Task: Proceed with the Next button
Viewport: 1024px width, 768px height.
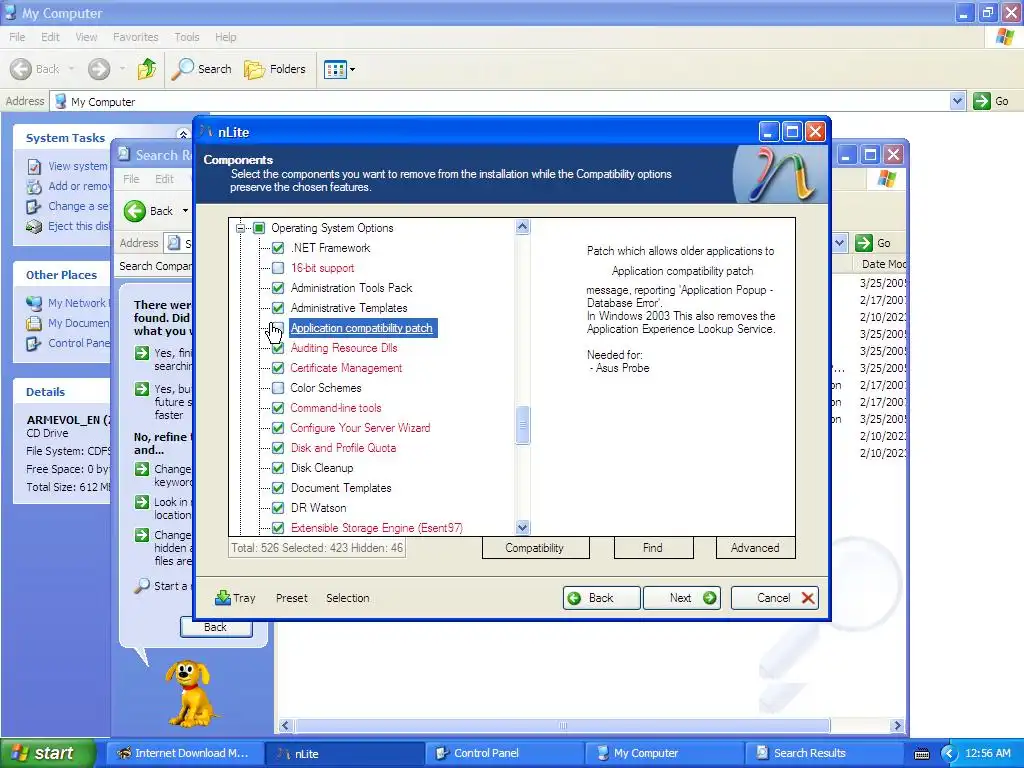Action: (x=682, y=598)
